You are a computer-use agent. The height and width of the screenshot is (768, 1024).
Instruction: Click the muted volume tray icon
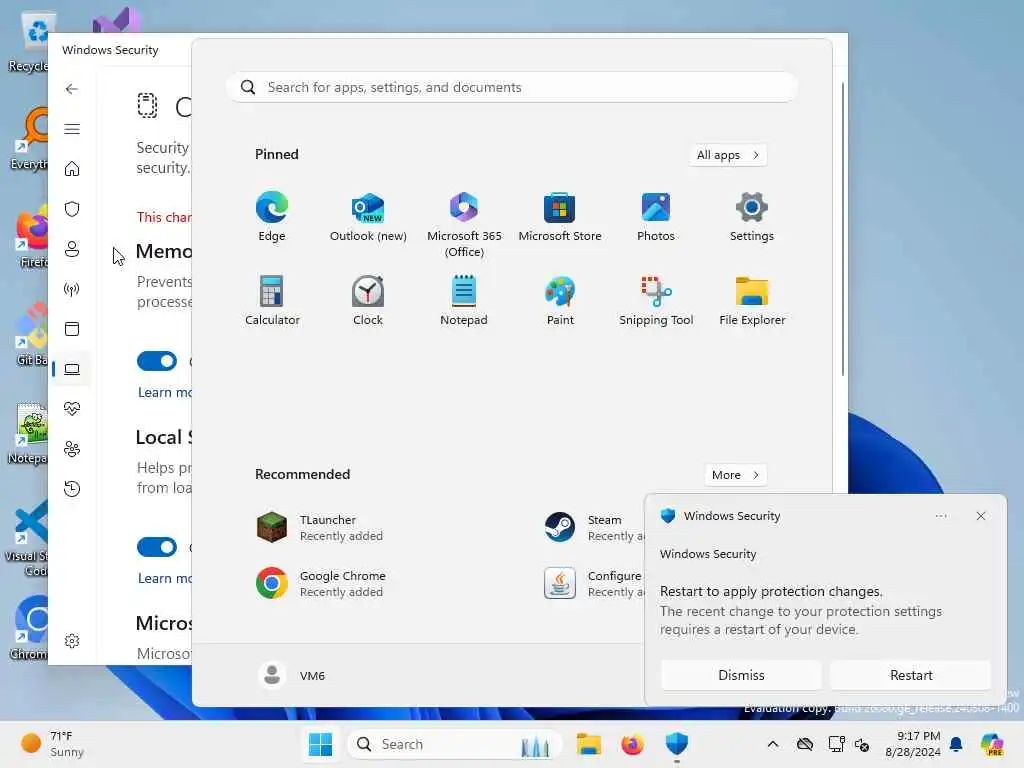[x=862, y=744]
